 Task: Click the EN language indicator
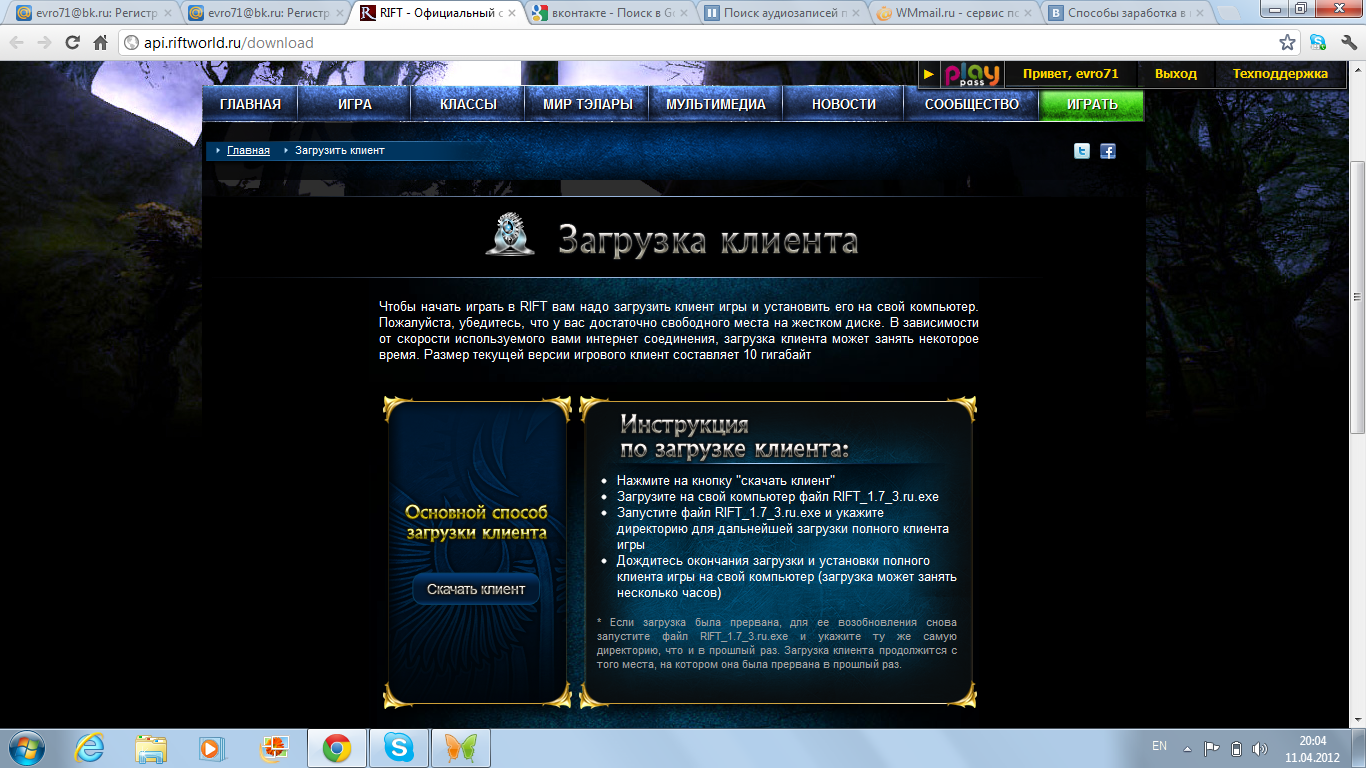(x=1159, y=746)
